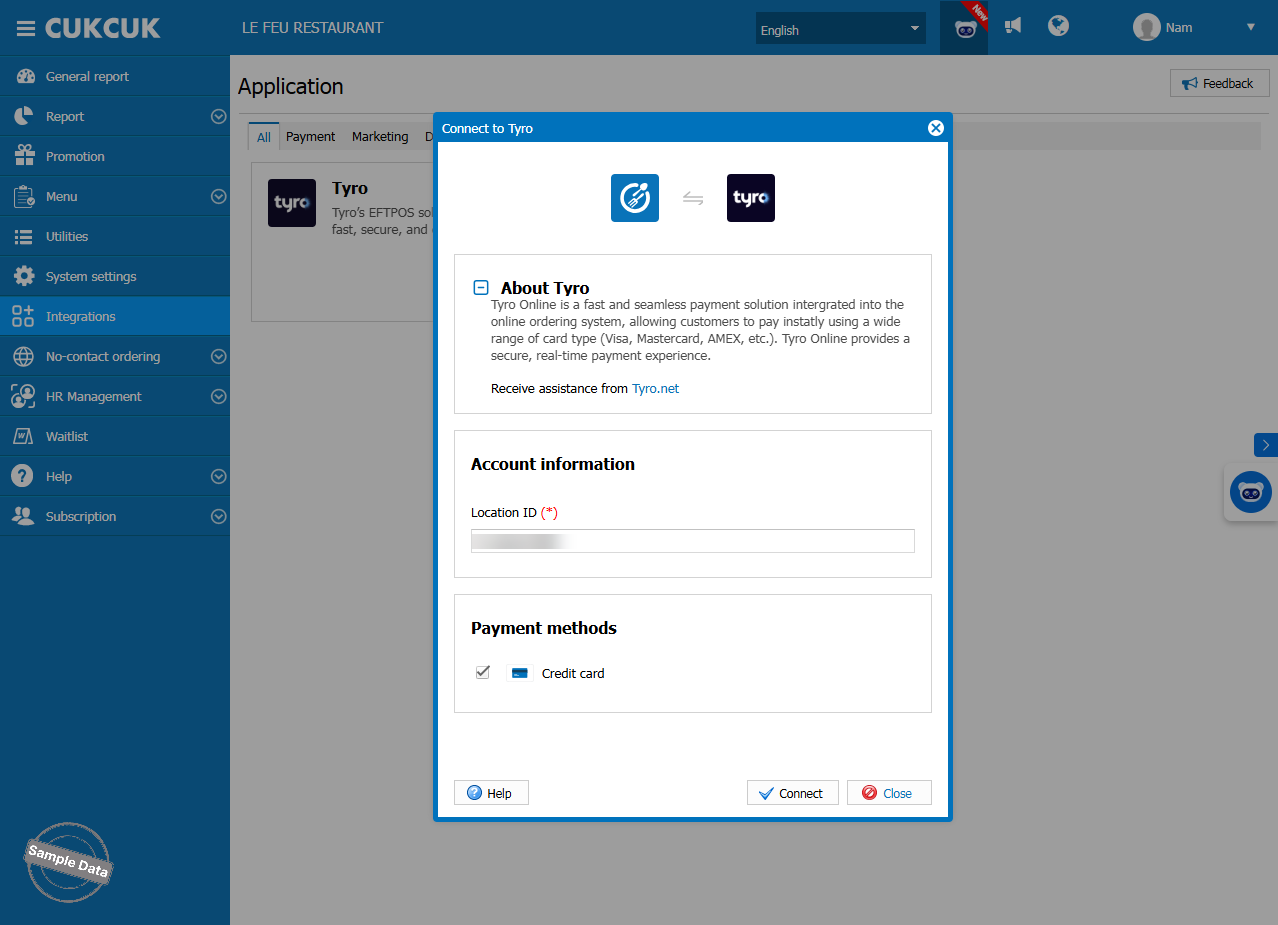
Task: Click the Connect button
Action: [x=793, y=793]
